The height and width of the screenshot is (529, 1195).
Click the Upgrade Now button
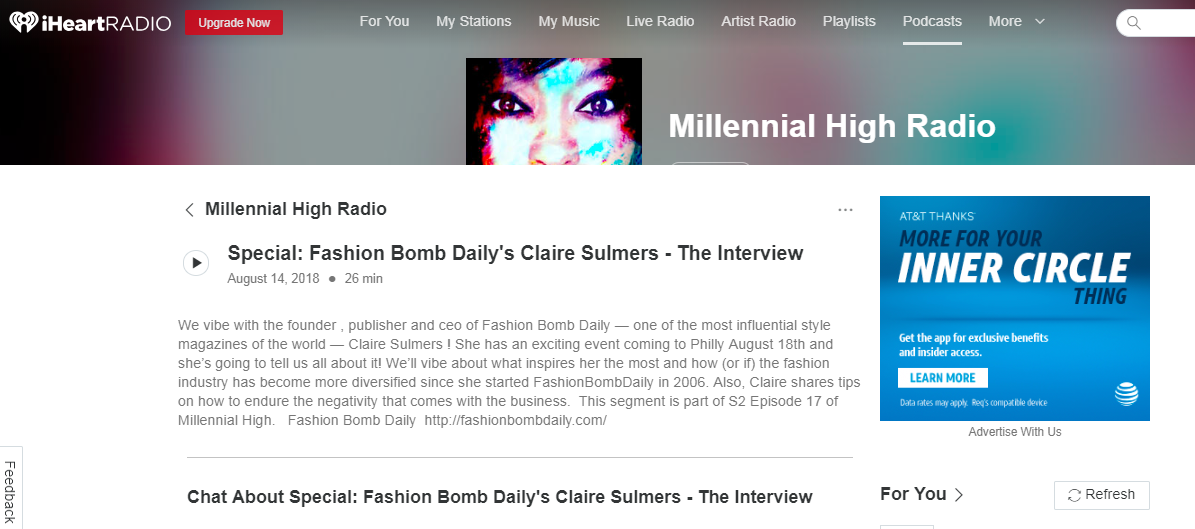[234, 23]
